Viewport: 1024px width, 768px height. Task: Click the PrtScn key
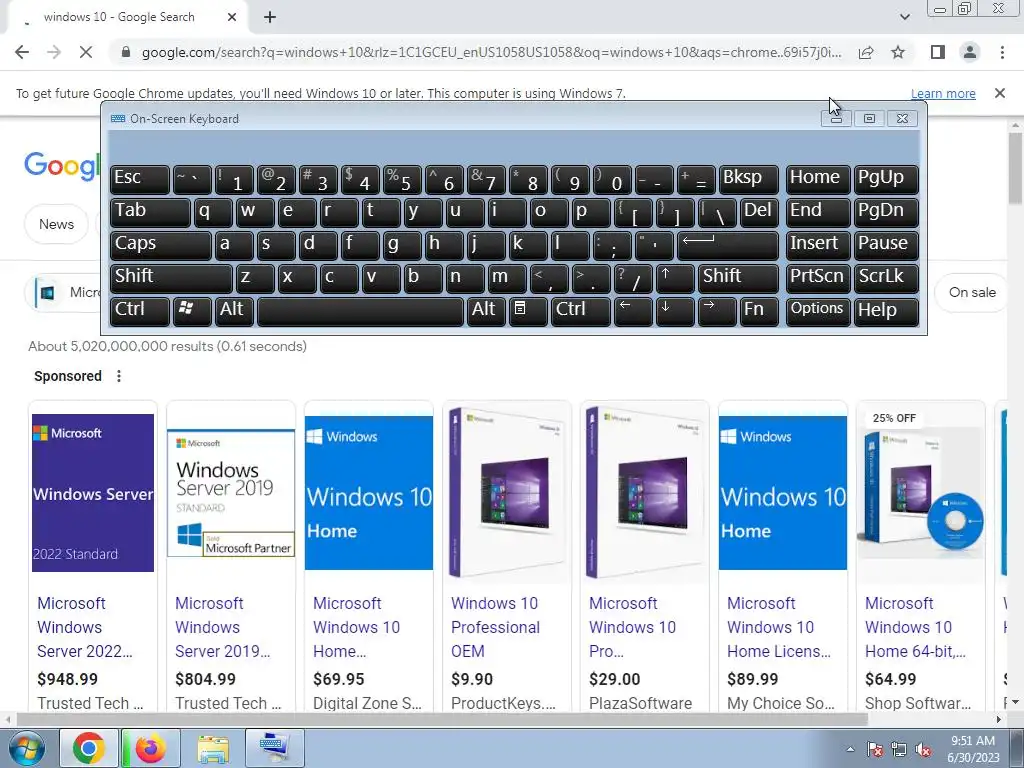pos(818,278)
